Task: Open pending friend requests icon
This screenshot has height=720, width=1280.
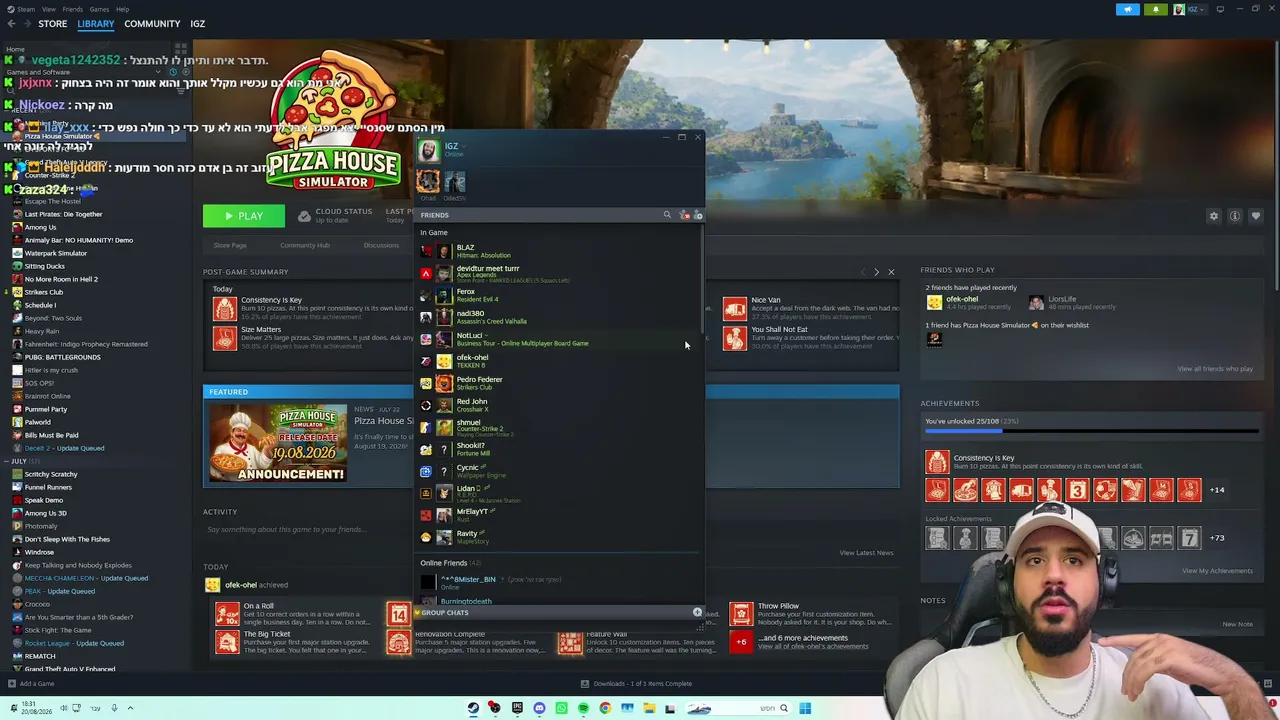Action: coord(684,215)
